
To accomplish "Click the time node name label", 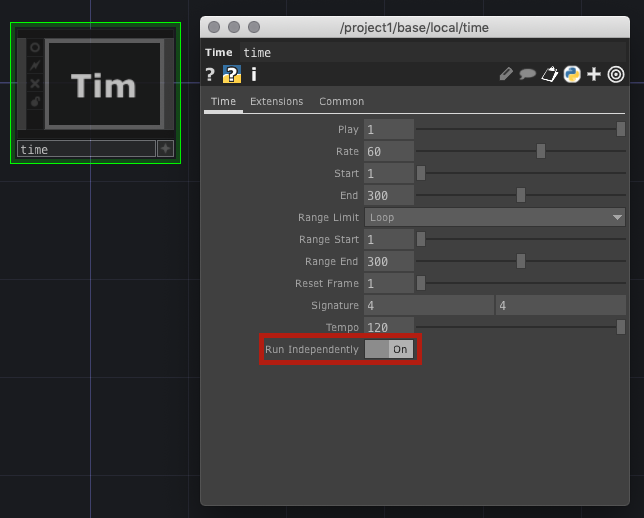I will (86, 149).
